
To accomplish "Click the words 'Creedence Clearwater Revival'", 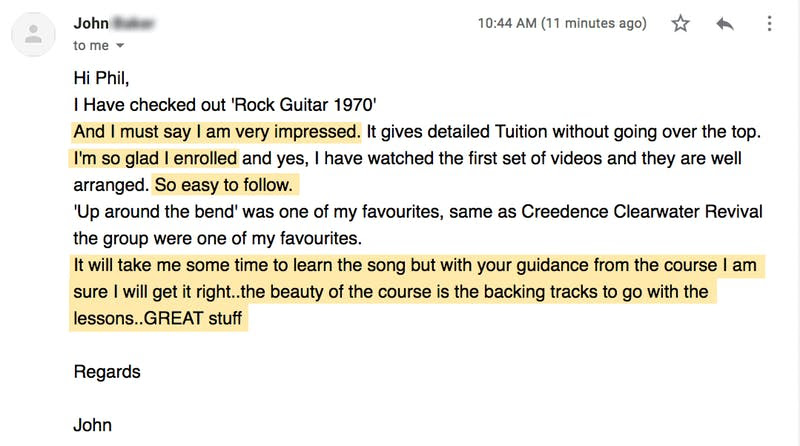I will click(641, 211).
